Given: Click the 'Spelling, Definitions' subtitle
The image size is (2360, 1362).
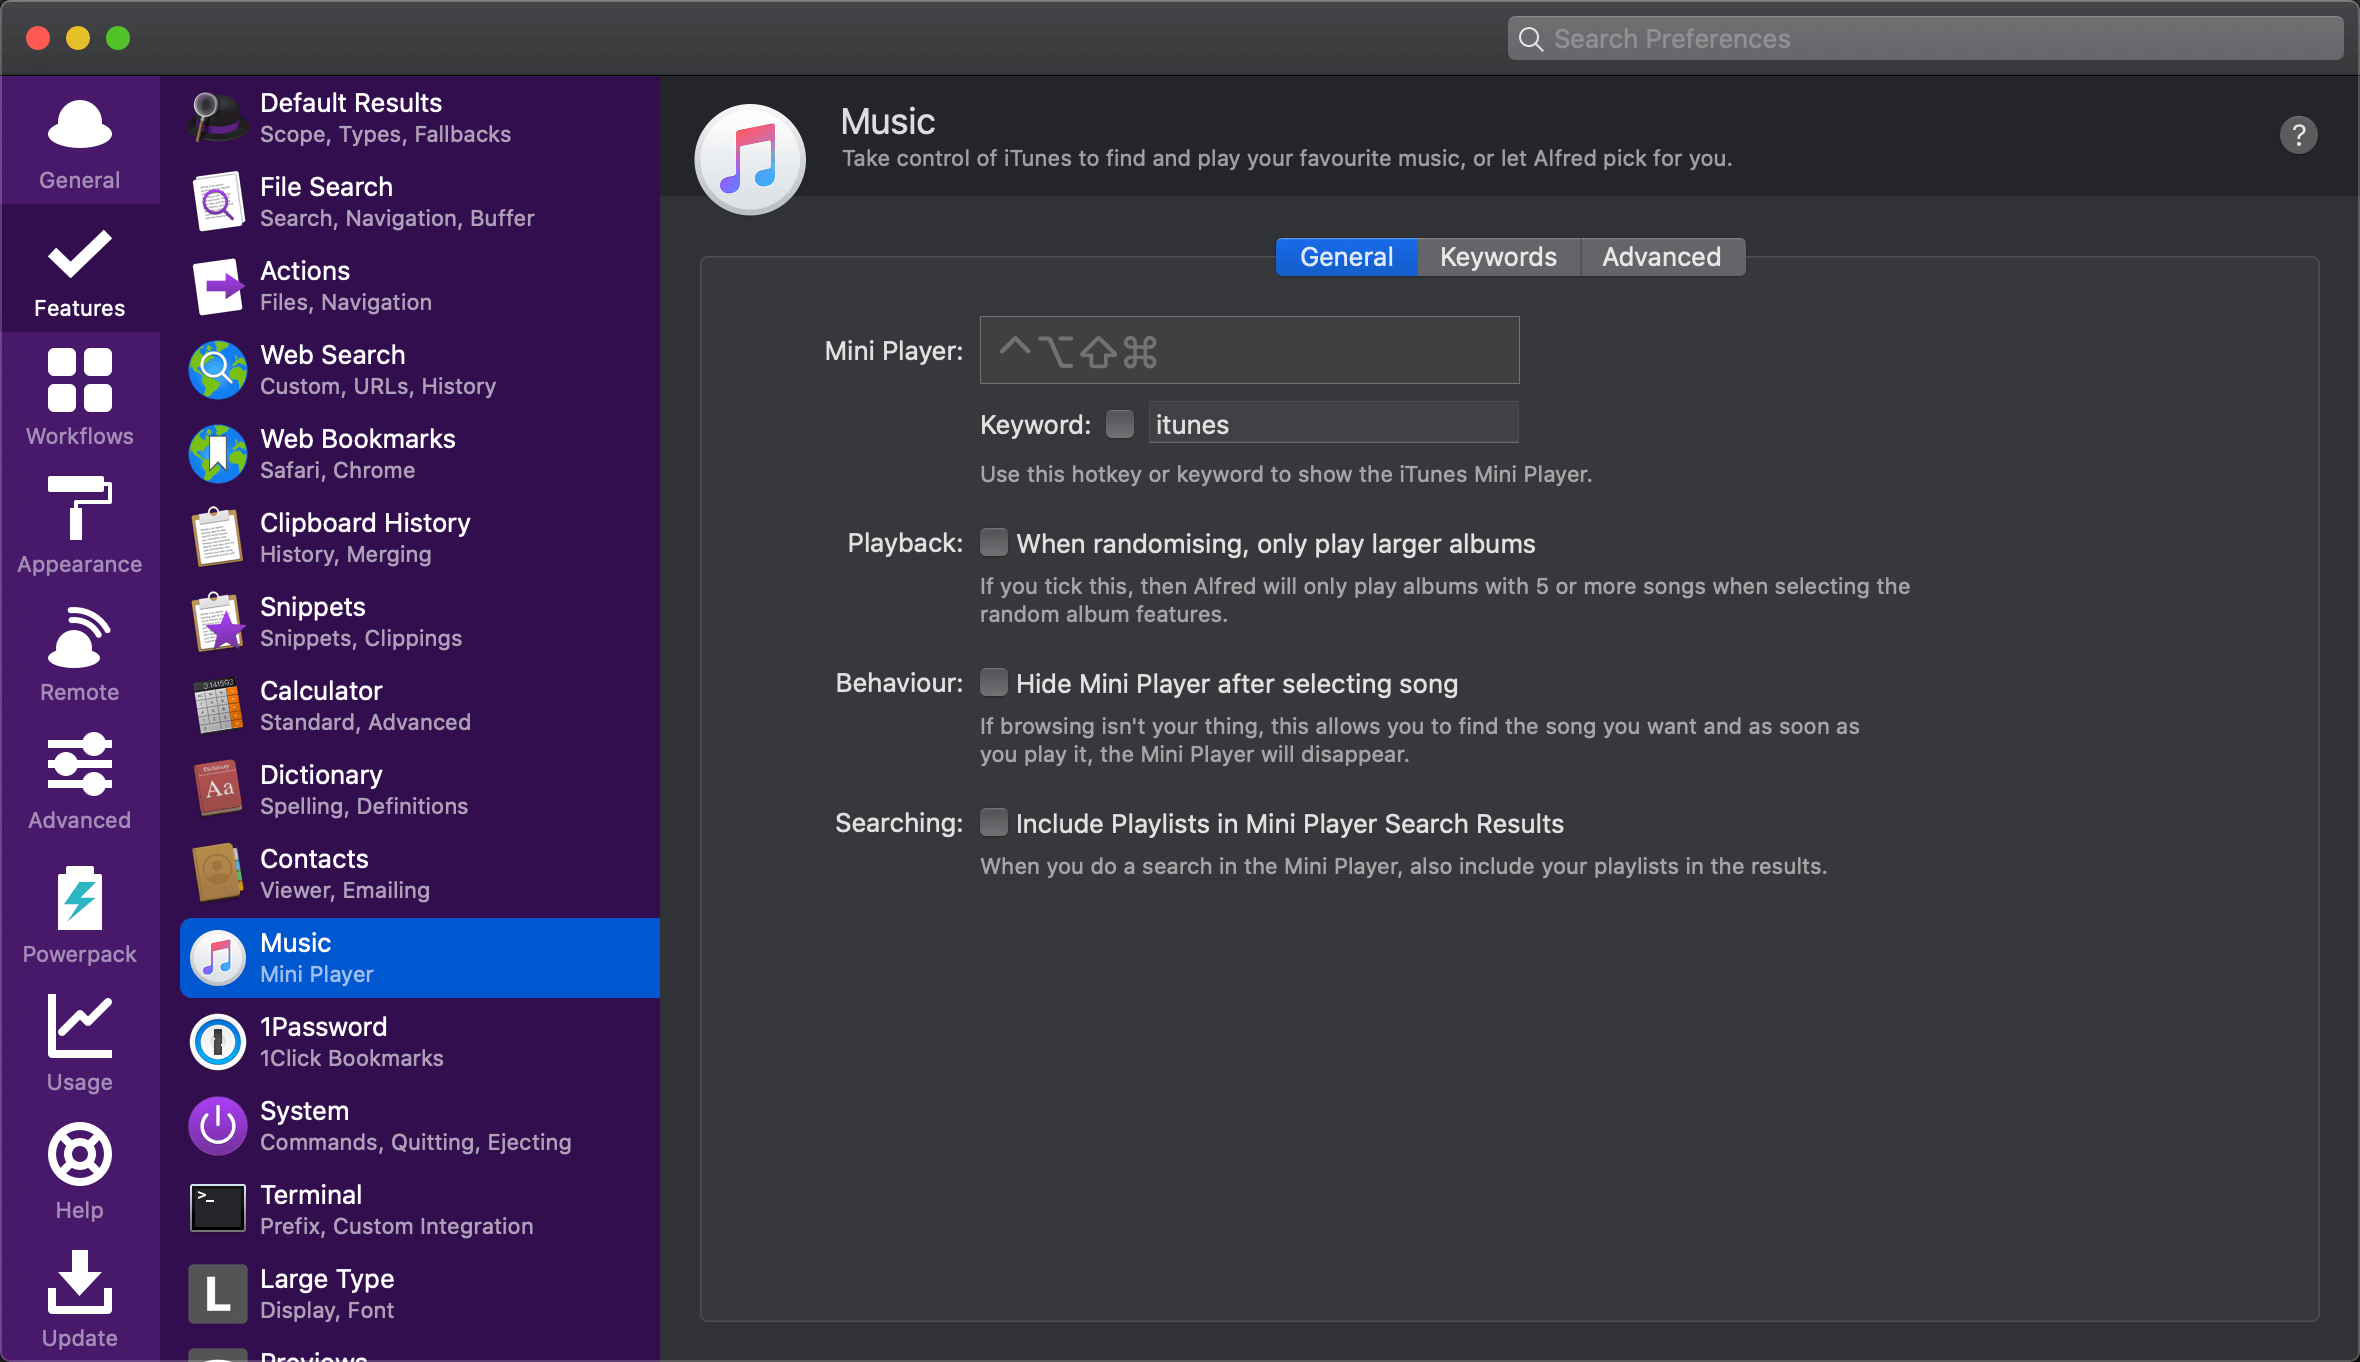Looking at the screenshot, I should (364, 806).
